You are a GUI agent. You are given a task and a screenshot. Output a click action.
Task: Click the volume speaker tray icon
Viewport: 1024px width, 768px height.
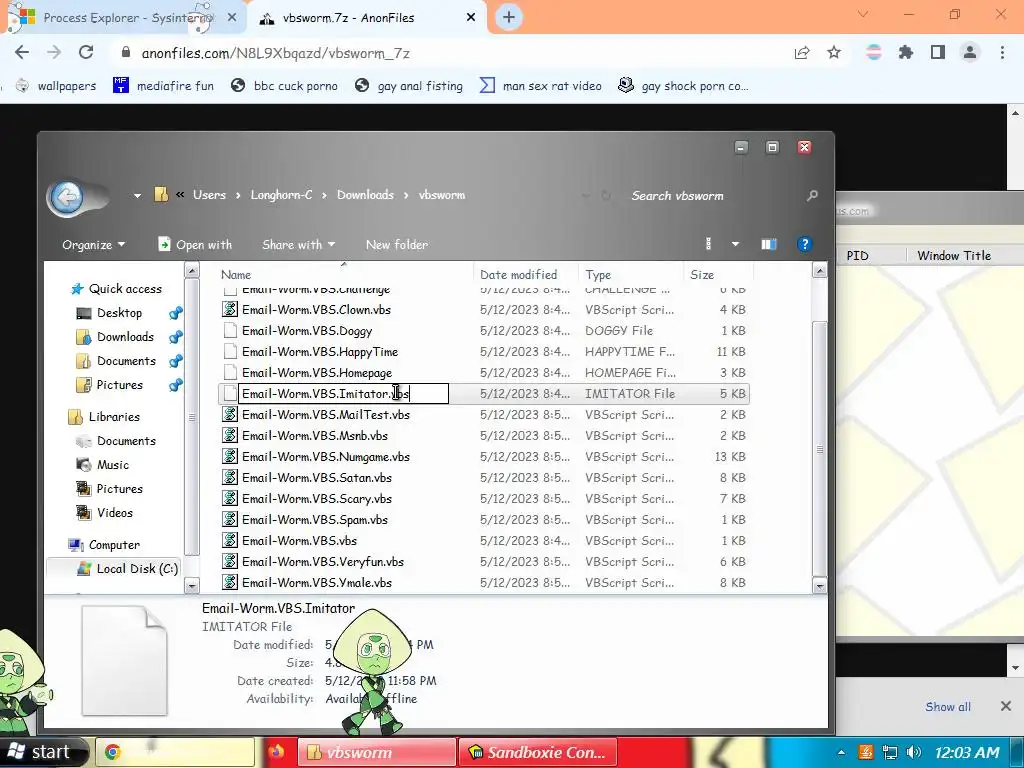point(914,752)
